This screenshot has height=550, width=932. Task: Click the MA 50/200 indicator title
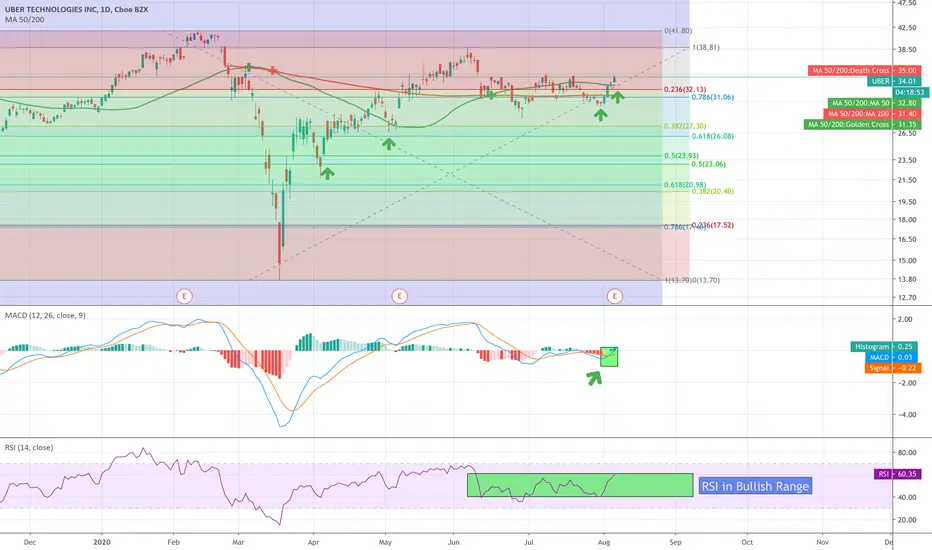point(24,20)
